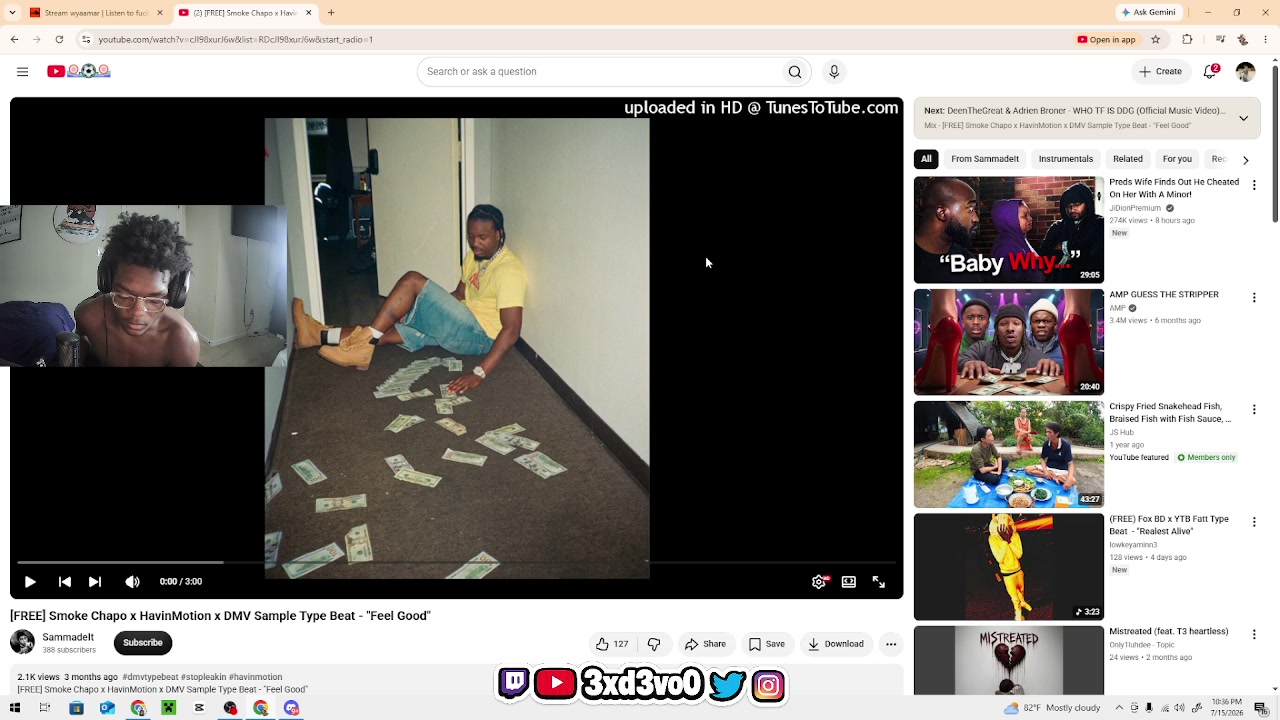This screenshot has width=1280, height=720.
Task: Like the video with 127 likes
Action: pyautogui.click(x=612, y=644)
